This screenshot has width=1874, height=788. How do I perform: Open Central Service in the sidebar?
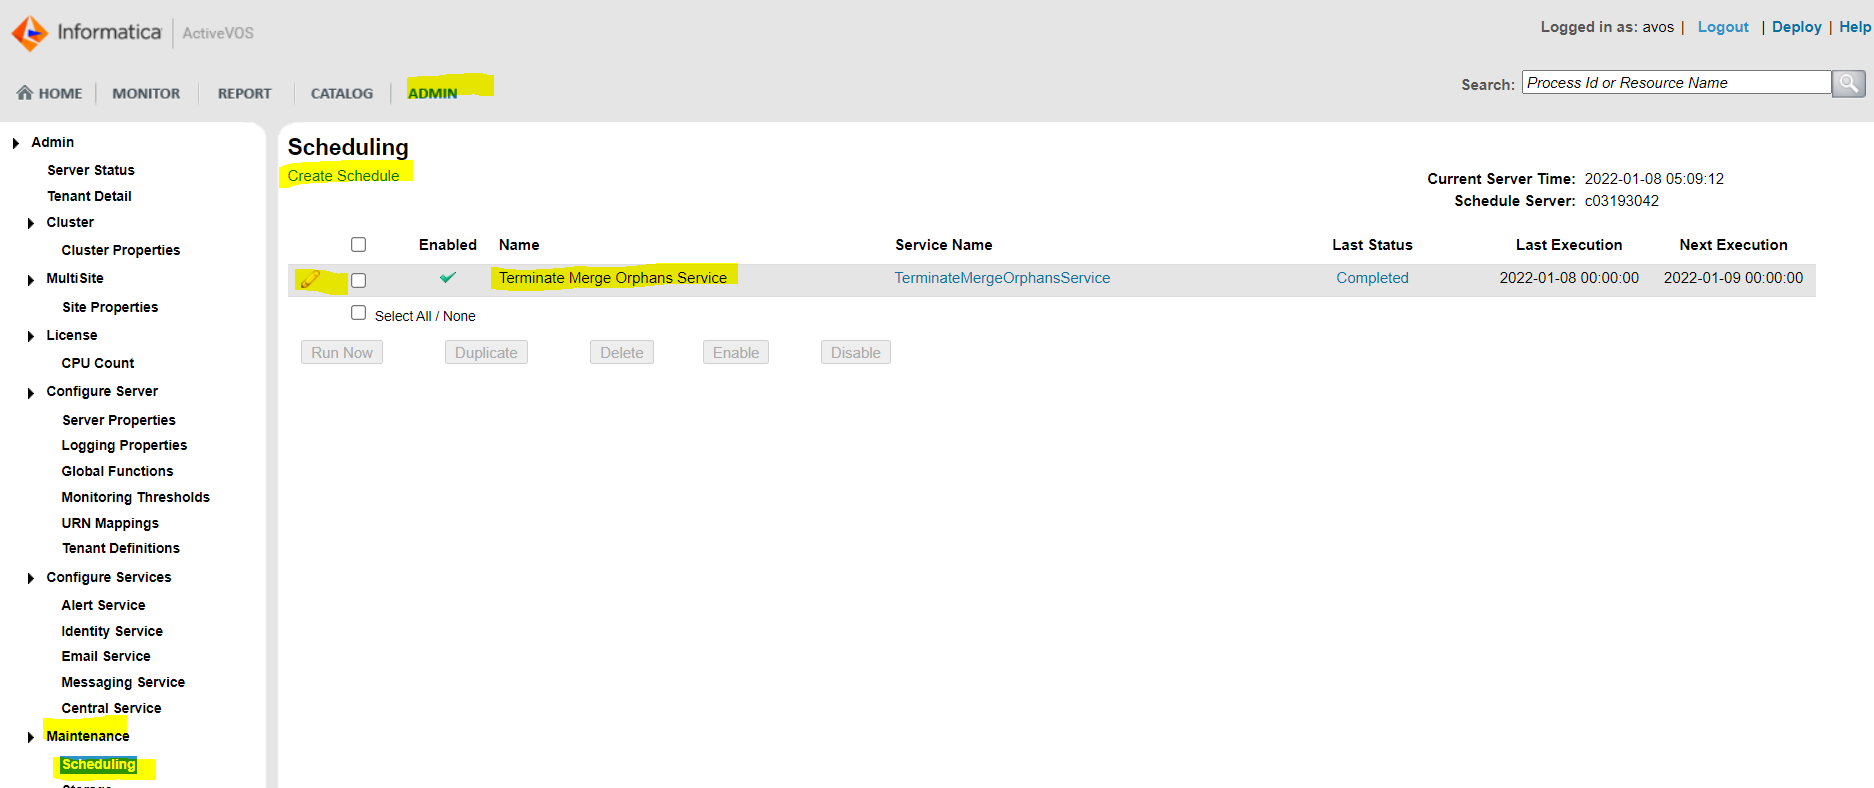tap(111, 708)
